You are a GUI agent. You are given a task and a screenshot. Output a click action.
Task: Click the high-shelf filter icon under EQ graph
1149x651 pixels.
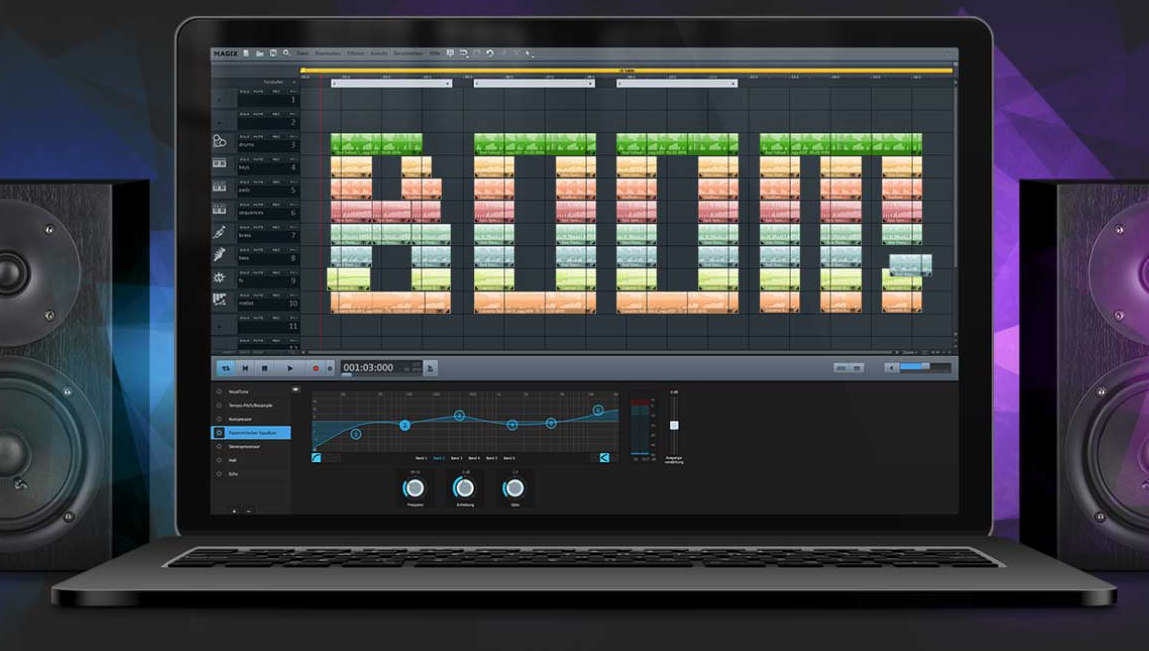pos(605,458)
